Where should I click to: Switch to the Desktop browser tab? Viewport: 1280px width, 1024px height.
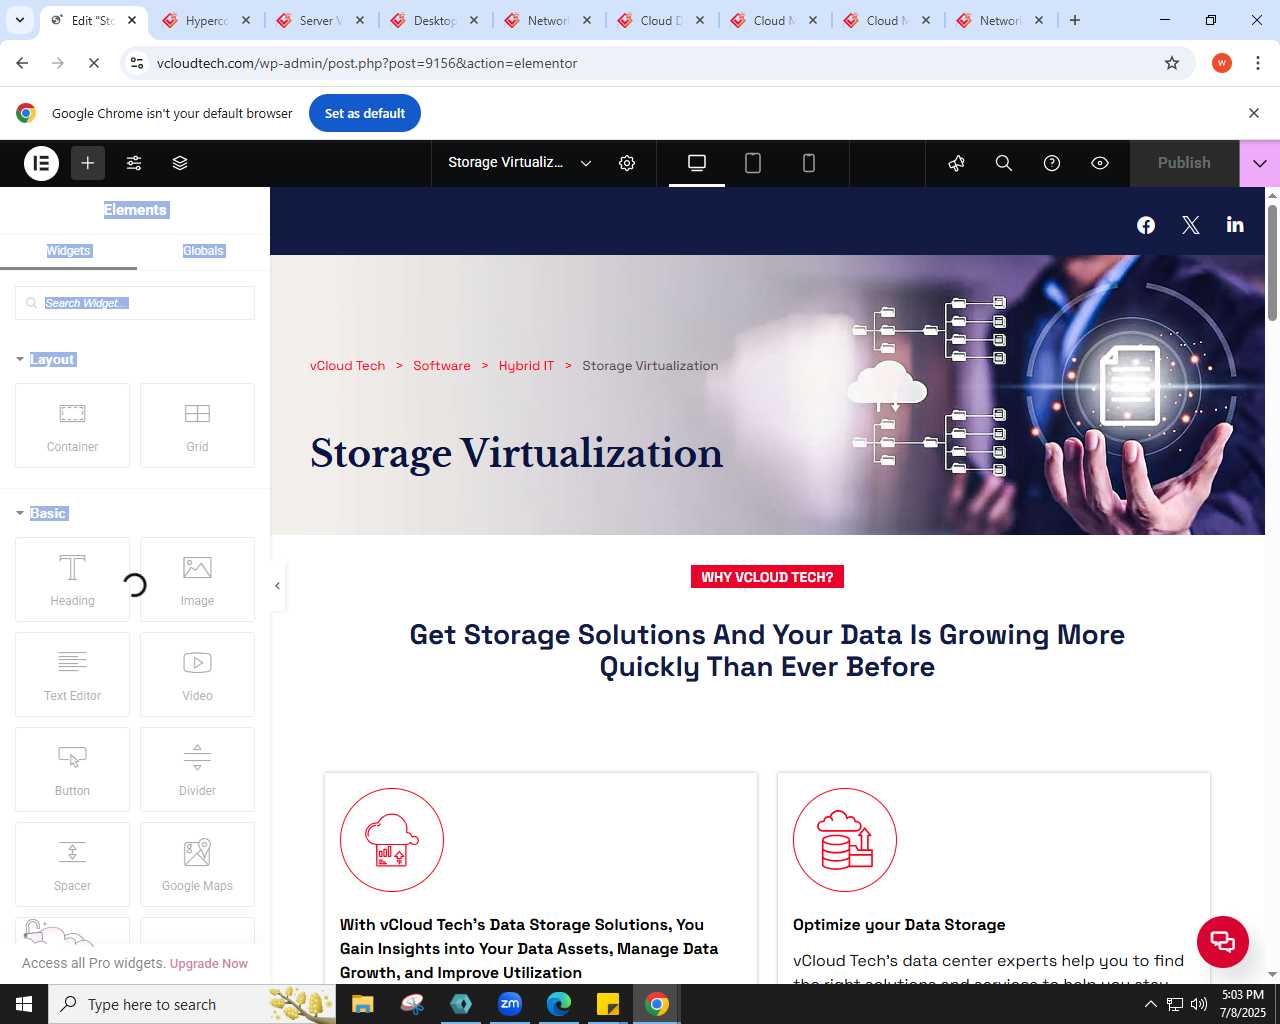[x=434, y=20]
